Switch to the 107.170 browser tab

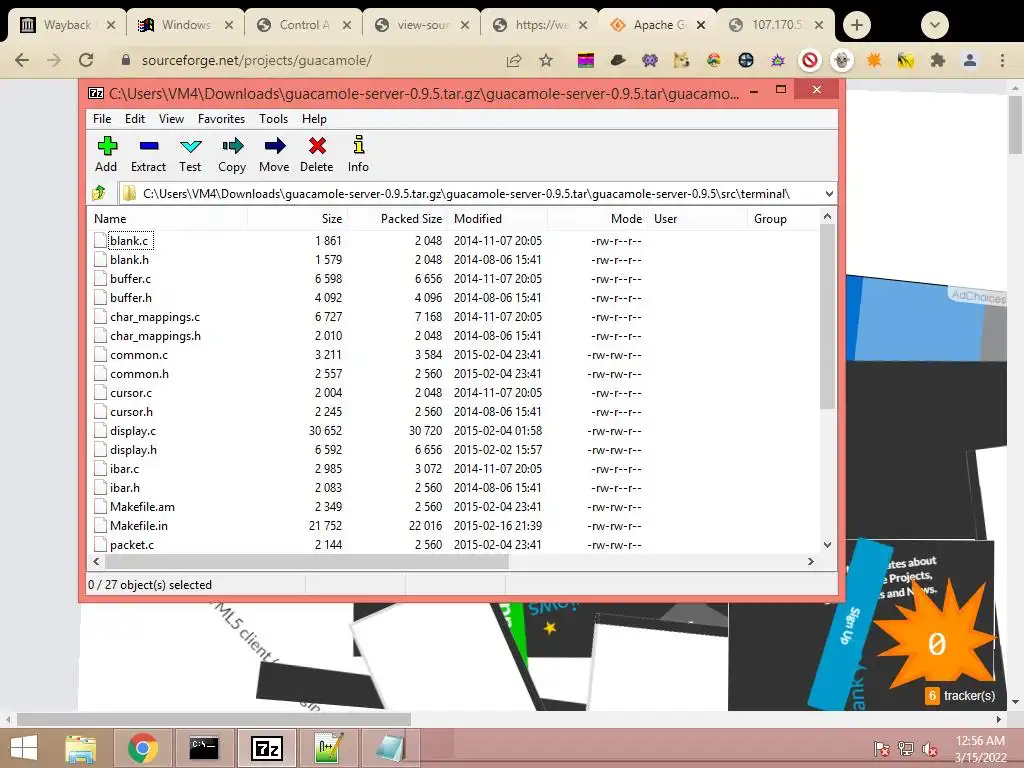[776, 25]
